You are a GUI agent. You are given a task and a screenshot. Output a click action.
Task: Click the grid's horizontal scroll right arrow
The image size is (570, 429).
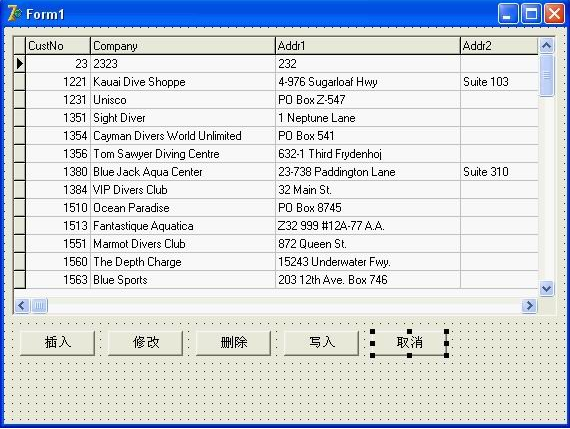(529, 306)
